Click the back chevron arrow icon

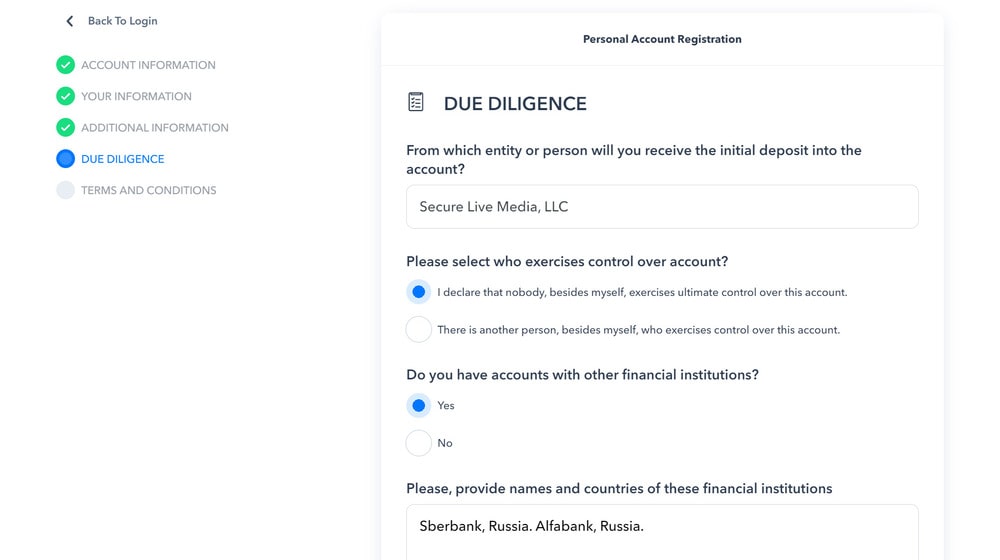pos(69,21)
